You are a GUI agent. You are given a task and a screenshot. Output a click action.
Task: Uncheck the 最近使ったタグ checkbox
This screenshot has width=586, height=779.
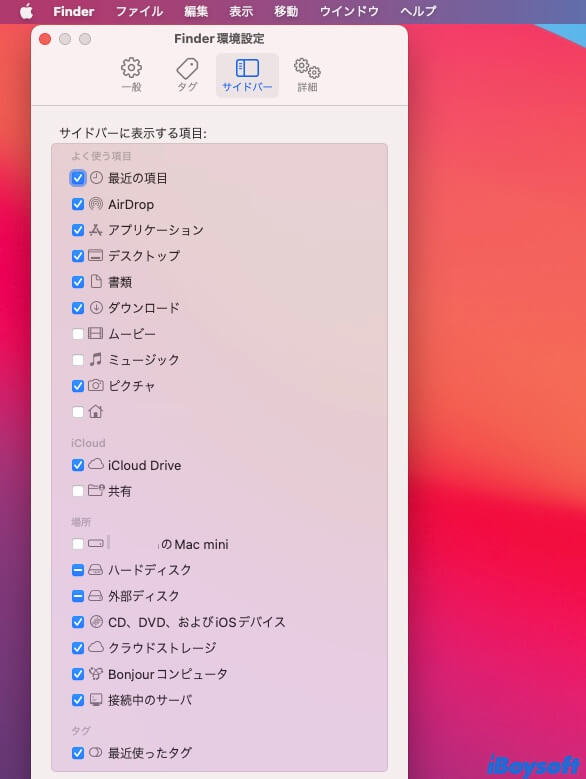click(78, 753)
